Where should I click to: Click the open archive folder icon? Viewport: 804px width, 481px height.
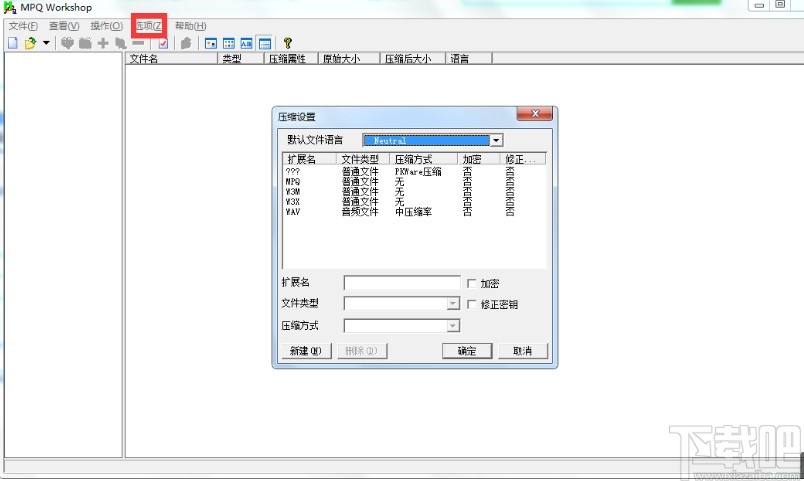pyautogui.click(x=30, y=43)
